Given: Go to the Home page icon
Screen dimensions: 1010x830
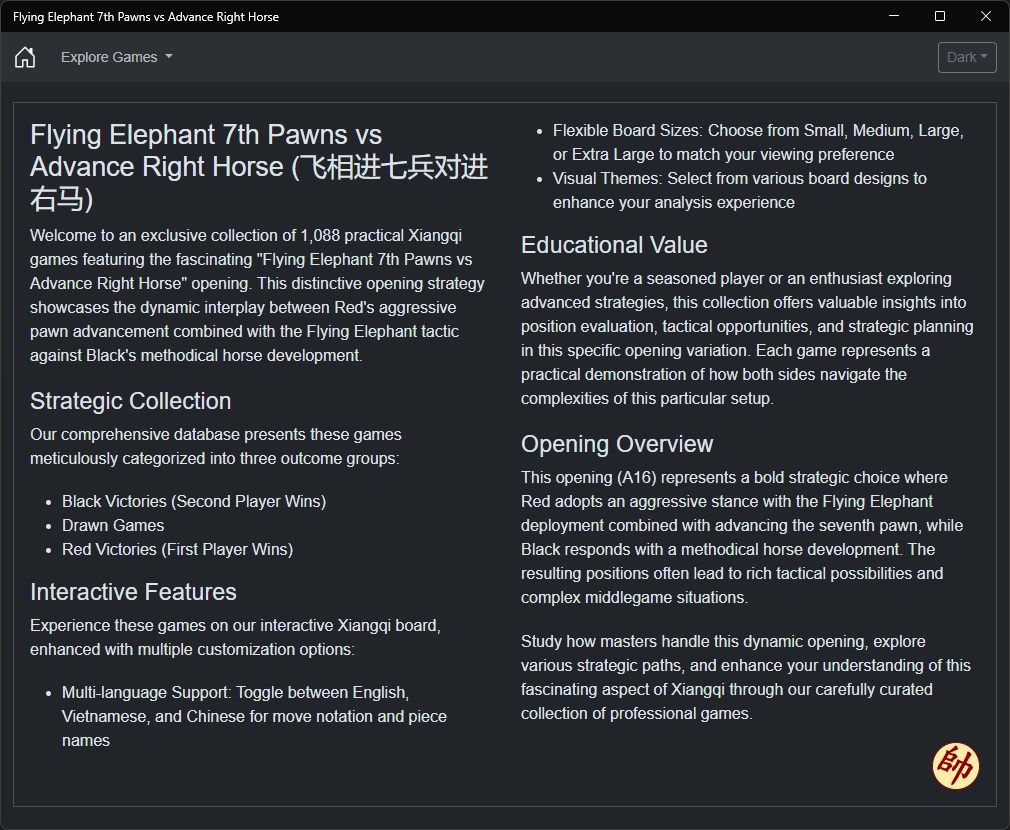Looking at the screenshot, I should [25, 57].
